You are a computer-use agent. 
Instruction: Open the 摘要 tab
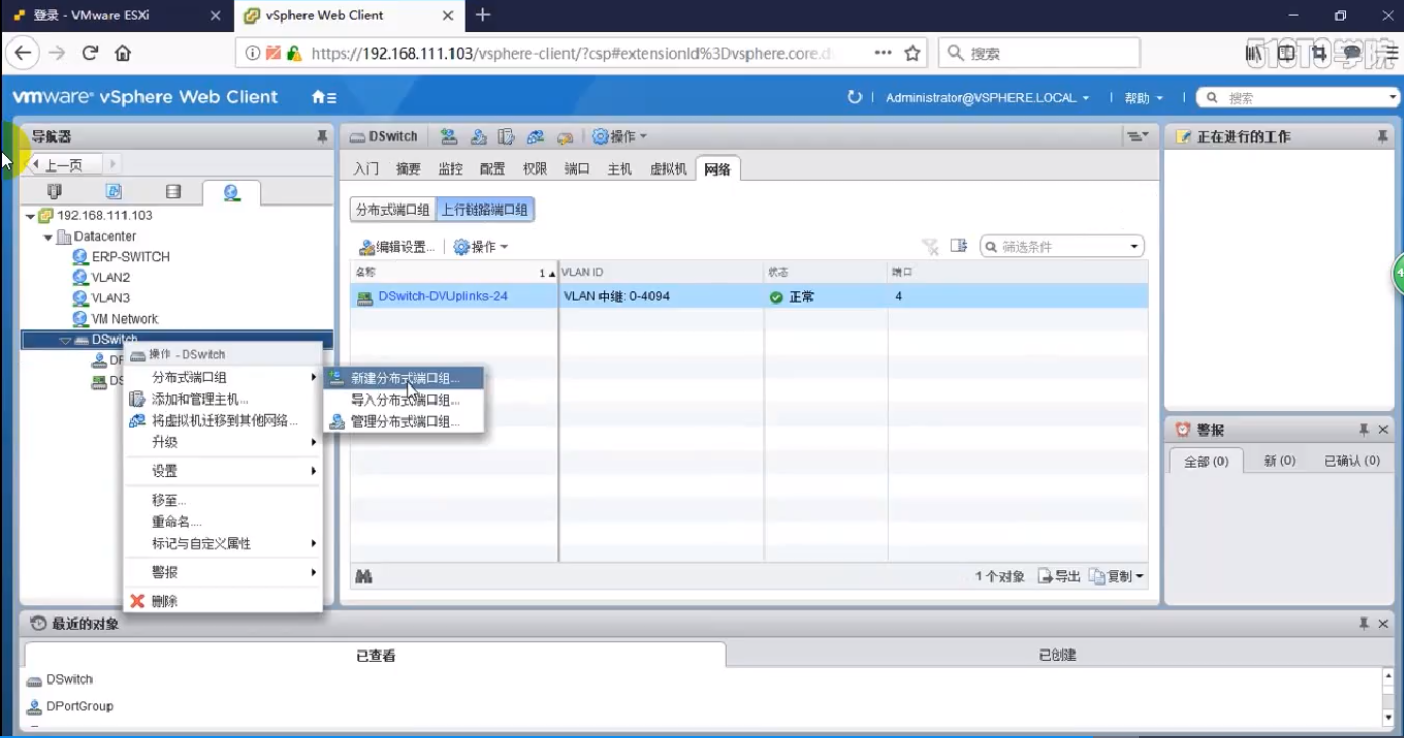408,169
